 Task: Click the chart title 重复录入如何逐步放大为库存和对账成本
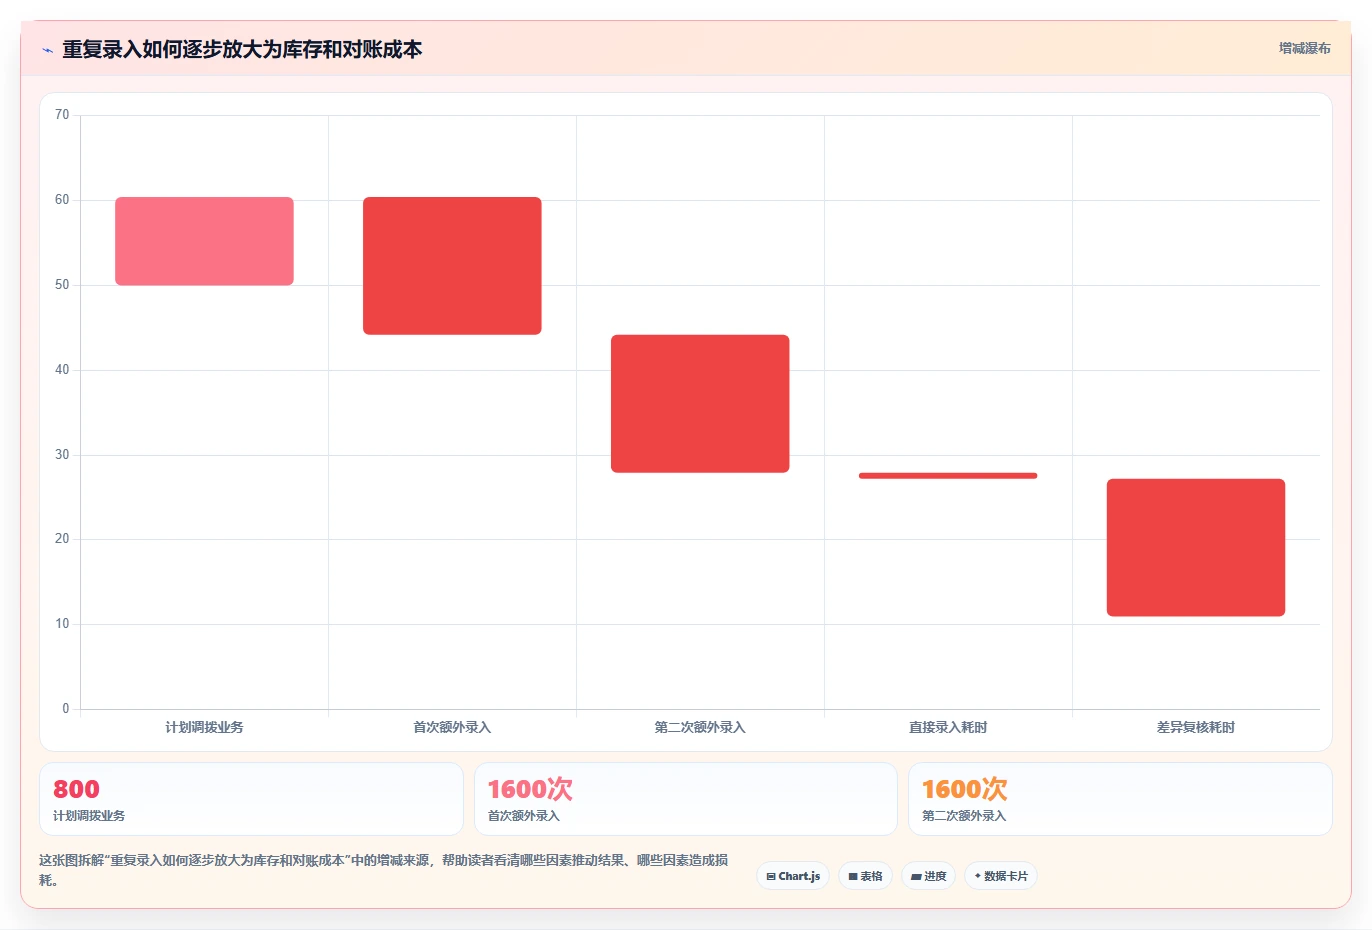(242, 50)
